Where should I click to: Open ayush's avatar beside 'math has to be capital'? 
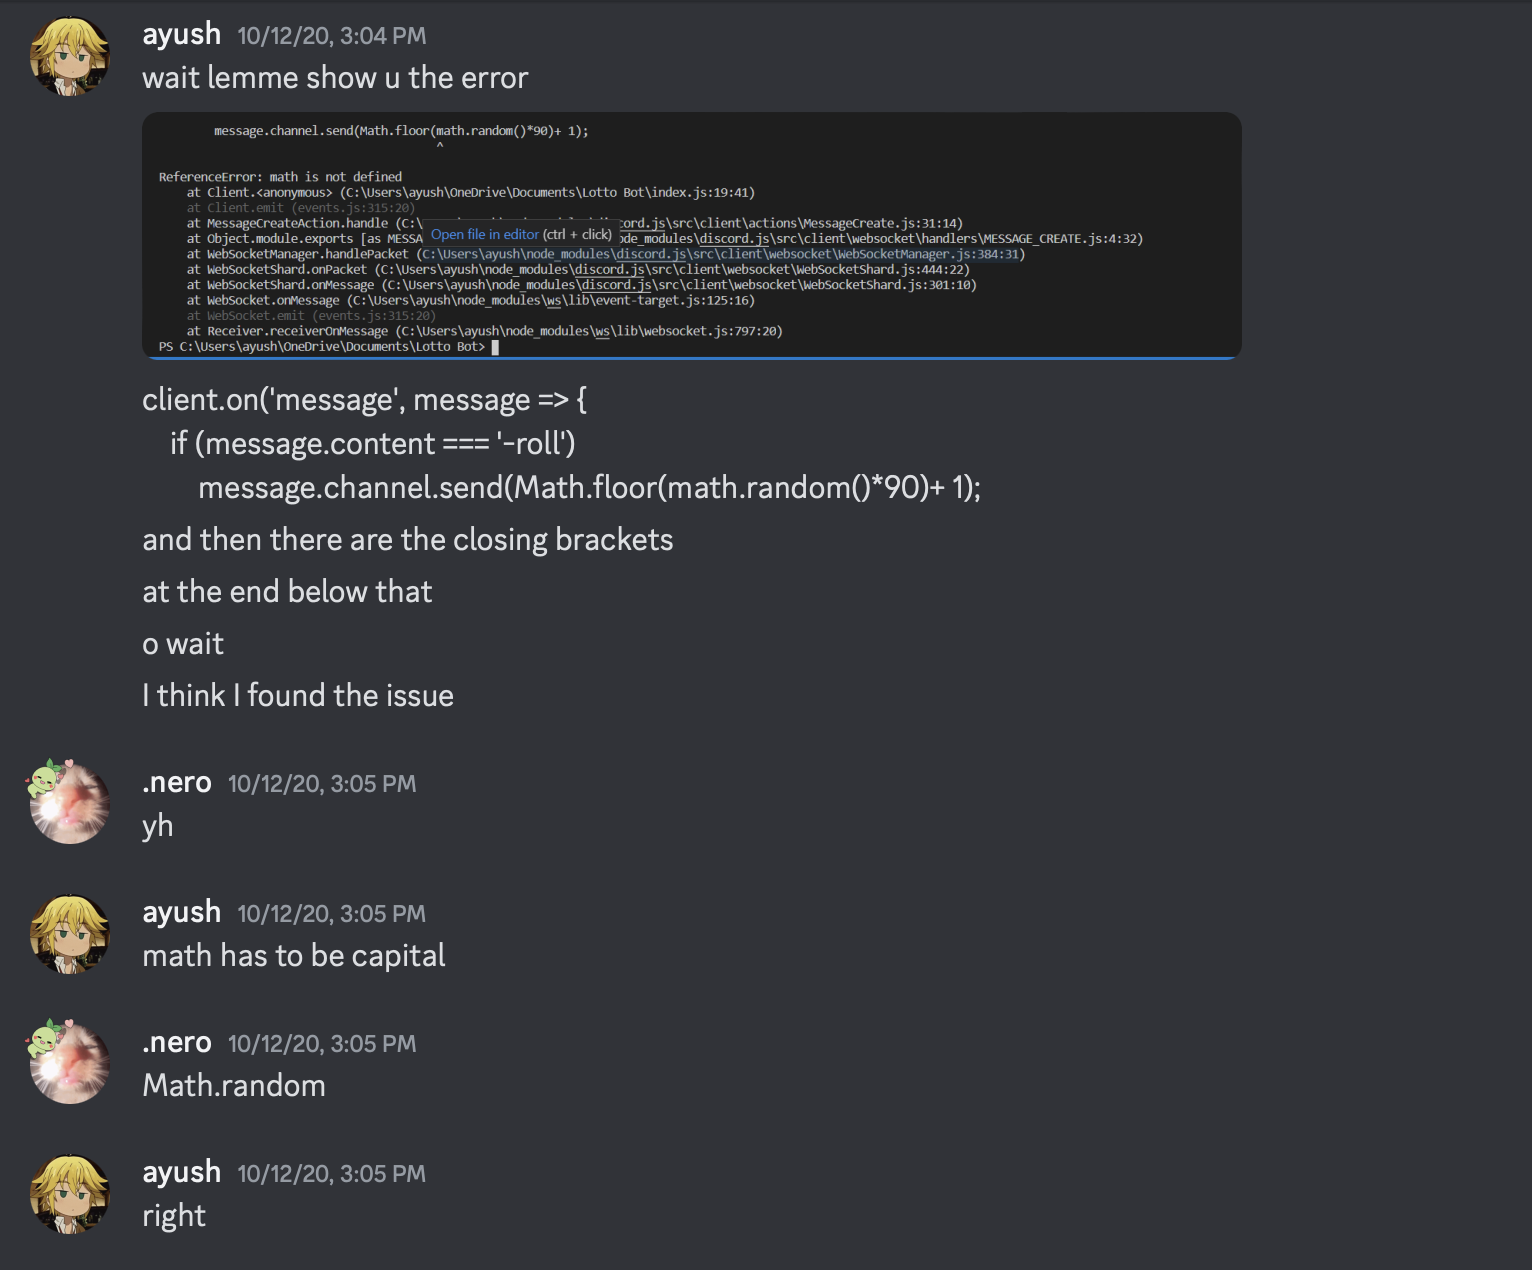[x=69, y=934]
